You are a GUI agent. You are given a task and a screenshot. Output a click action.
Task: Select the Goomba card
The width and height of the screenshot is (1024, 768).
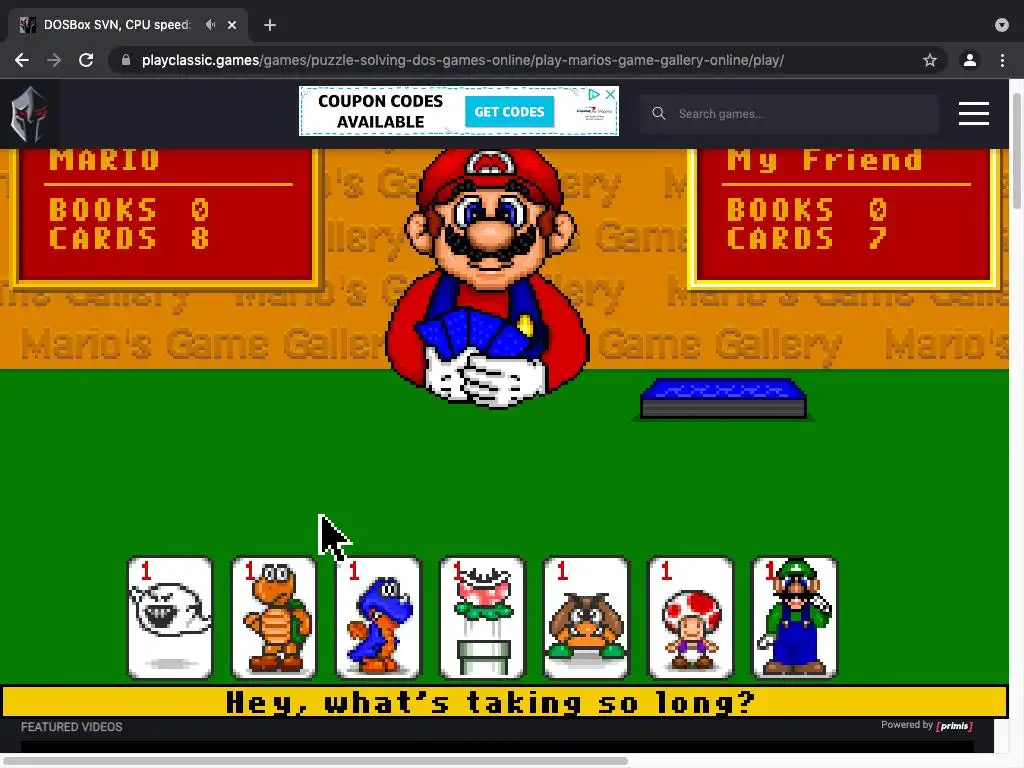point(586,618)
